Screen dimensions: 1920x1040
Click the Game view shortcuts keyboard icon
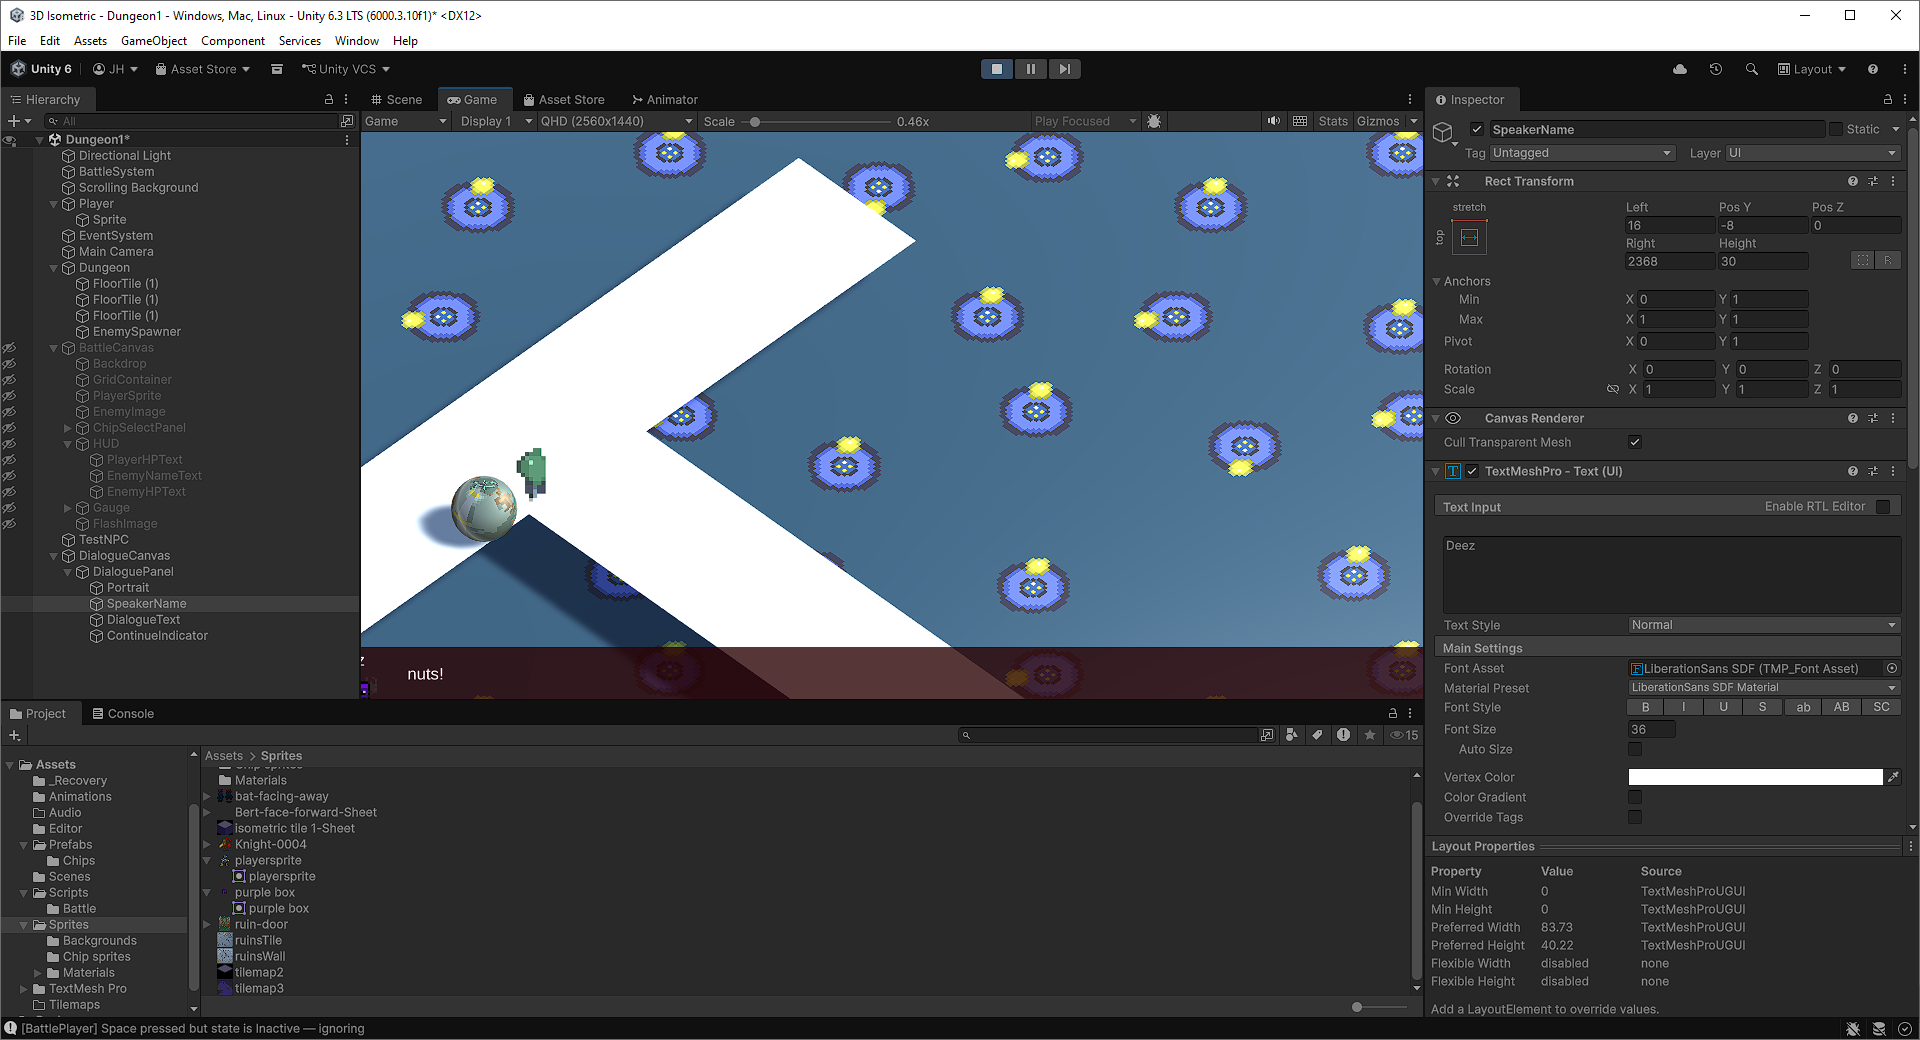point(1300,121)
